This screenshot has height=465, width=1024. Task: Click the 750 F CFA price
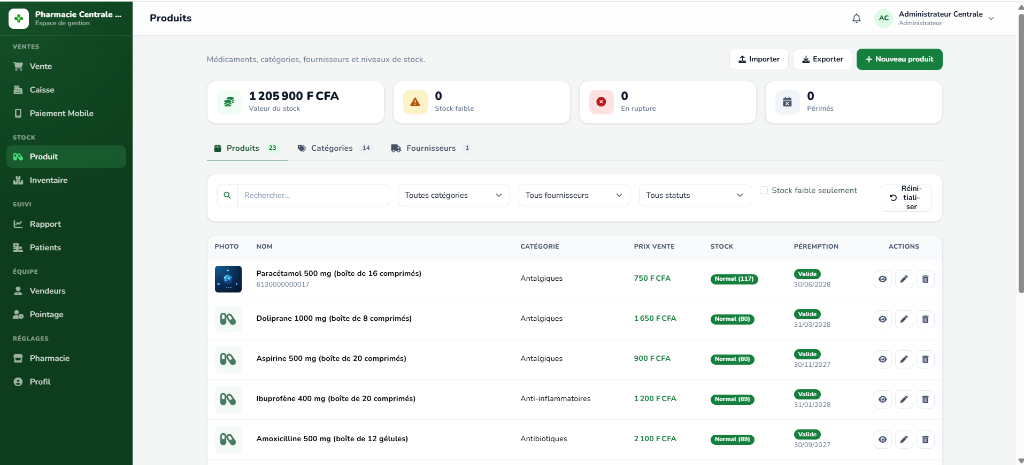[652, 278]
